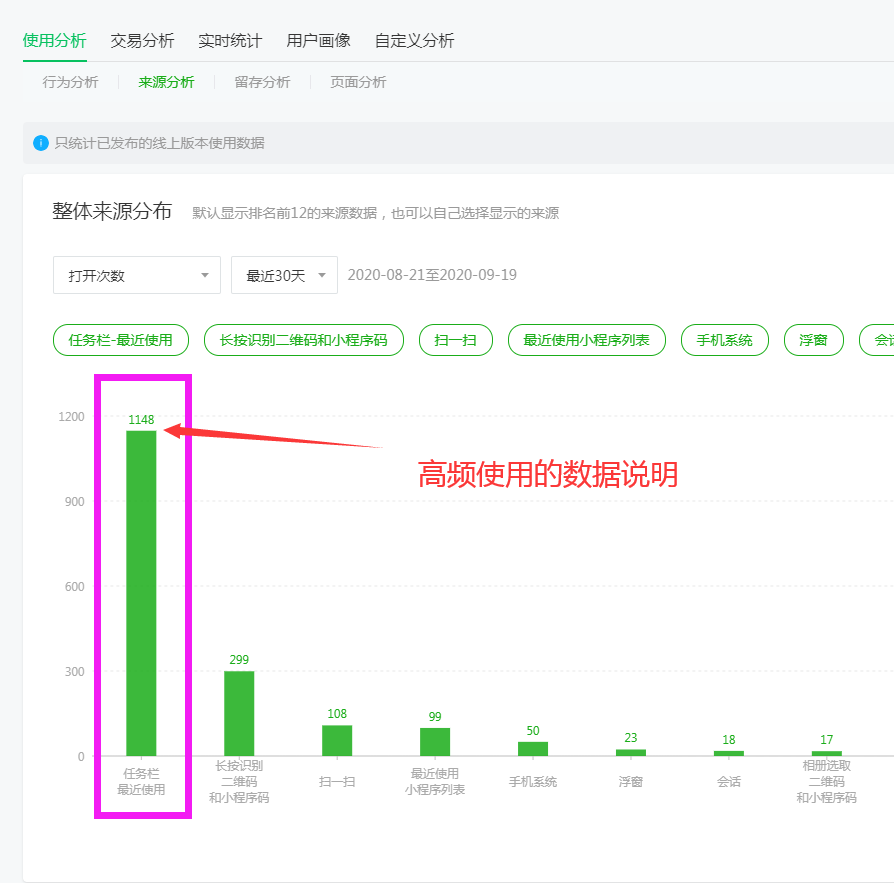This screenshot has width=894, height=883.
Task: Select the 行为分析 sub-tab
Action: [70, 82]
